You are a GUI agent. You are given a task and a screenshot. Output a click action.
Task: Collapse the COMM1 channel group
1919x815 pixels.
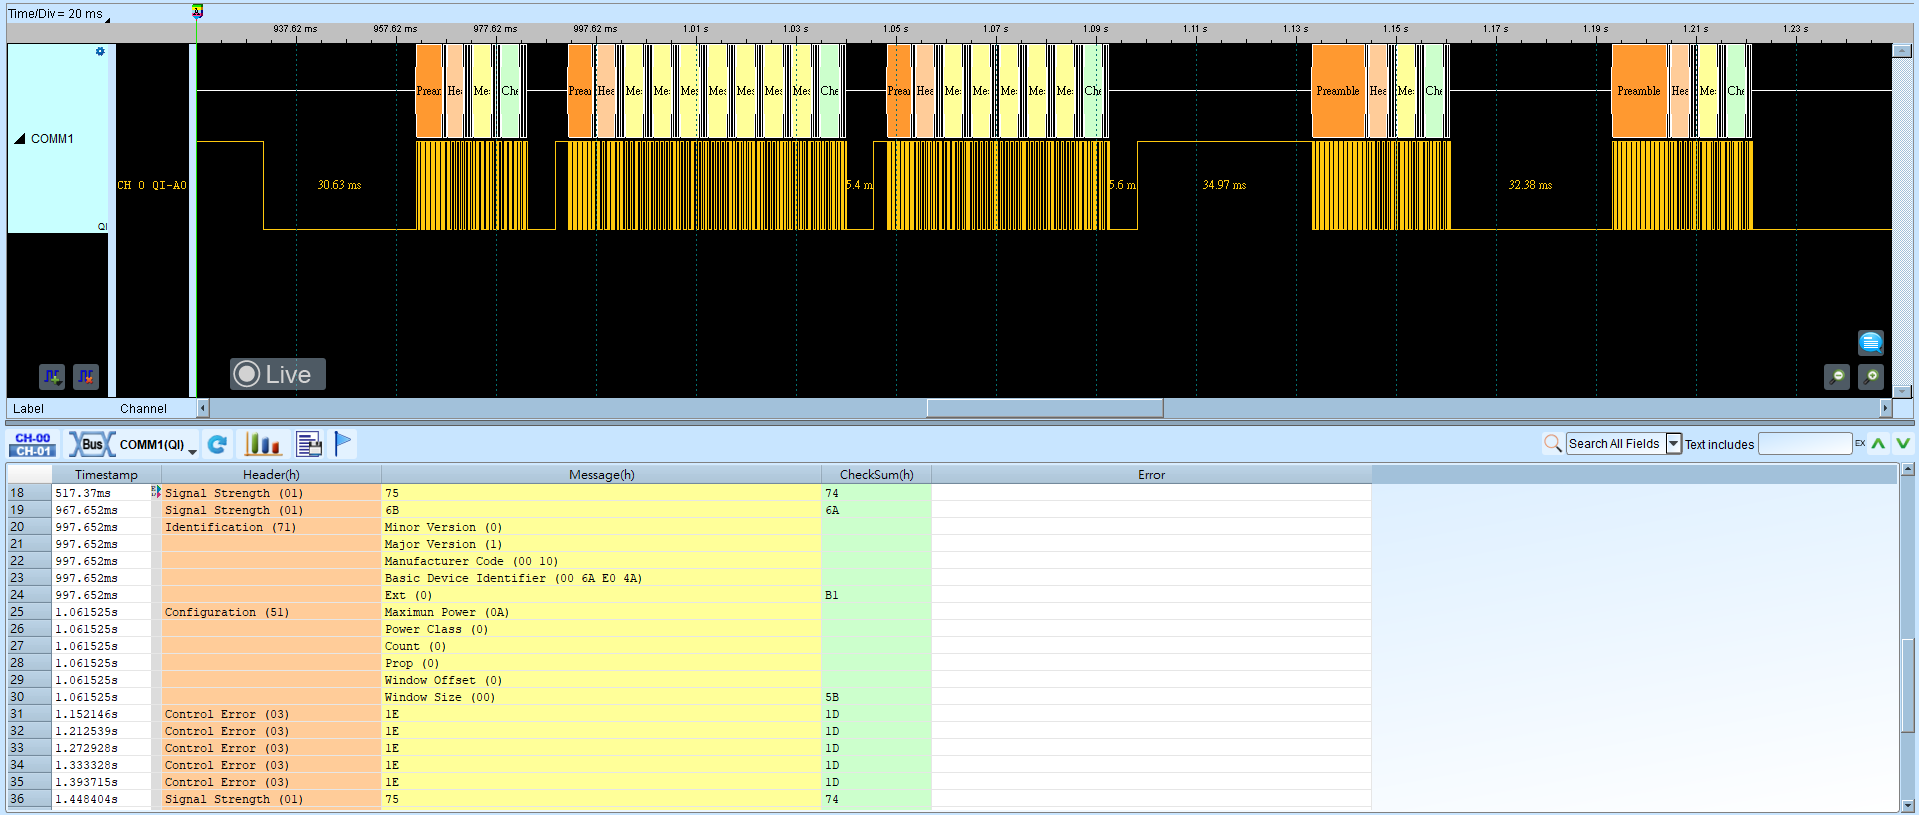[19, 139]
